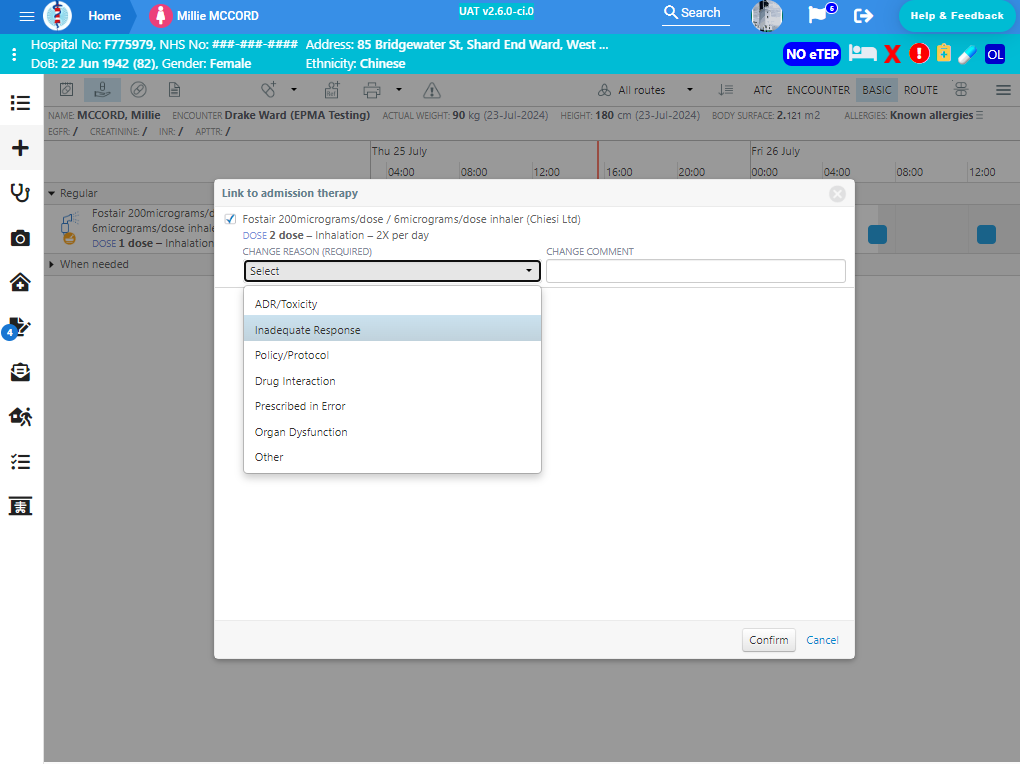The image size is (1020, 764).
Task: Open the hamburger main menu
Action: pyautogui.click(x=27, y=16)
